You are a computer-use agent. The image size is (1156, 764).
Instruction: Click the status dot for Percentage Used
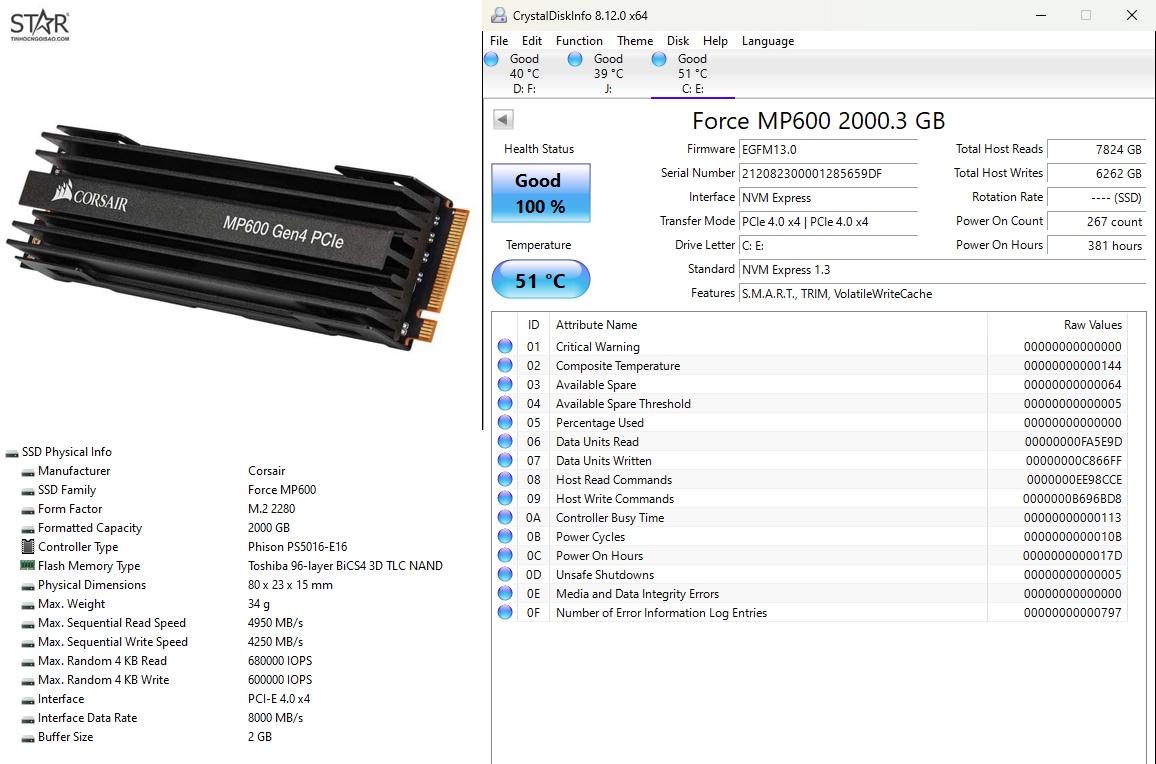[505, 423]
